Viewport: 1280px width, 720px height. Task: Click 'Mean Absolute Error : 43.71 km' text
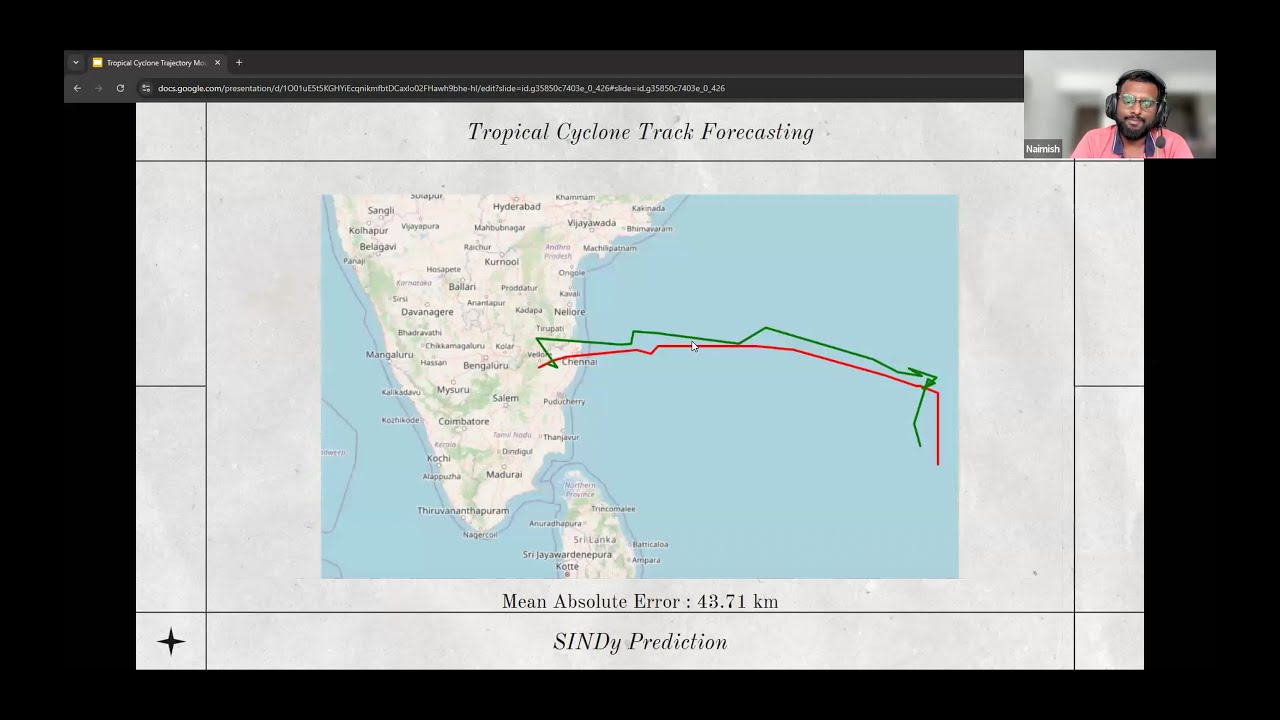[x=640, y=601]
